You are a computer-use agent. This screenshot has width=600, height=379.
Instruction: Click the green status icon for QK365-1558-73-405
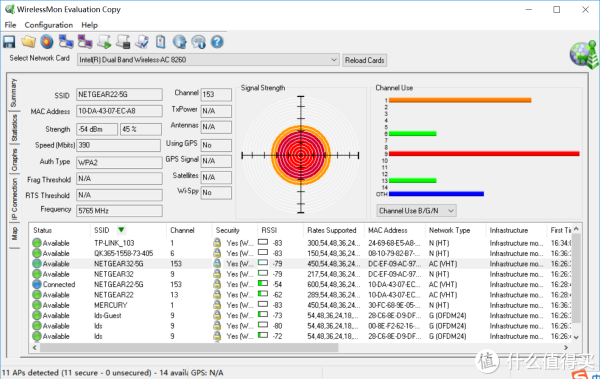coord(37,253)
